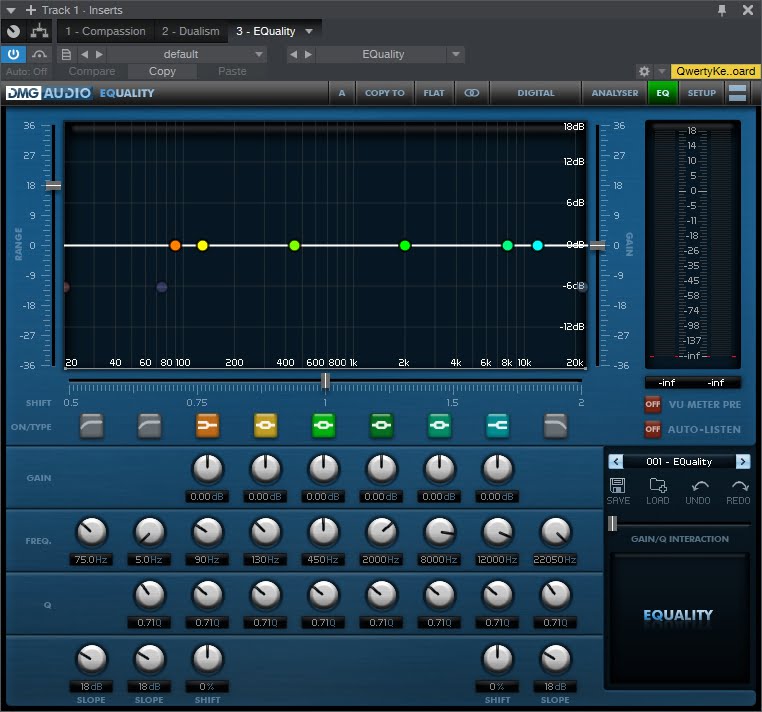The height and width of the screenshot is (712, 762).
Task: Toggle the first high-pass band type button
Action: click(91, 426)
